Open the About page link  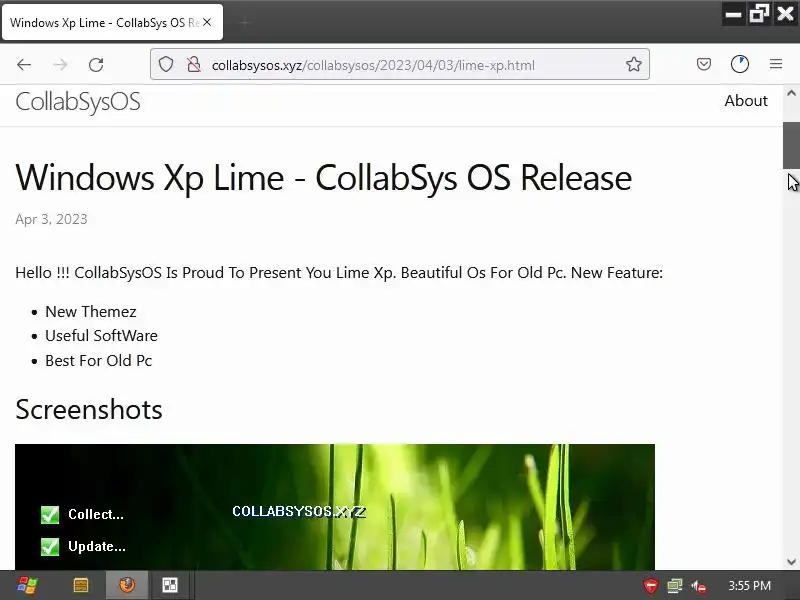coord(746,101)
